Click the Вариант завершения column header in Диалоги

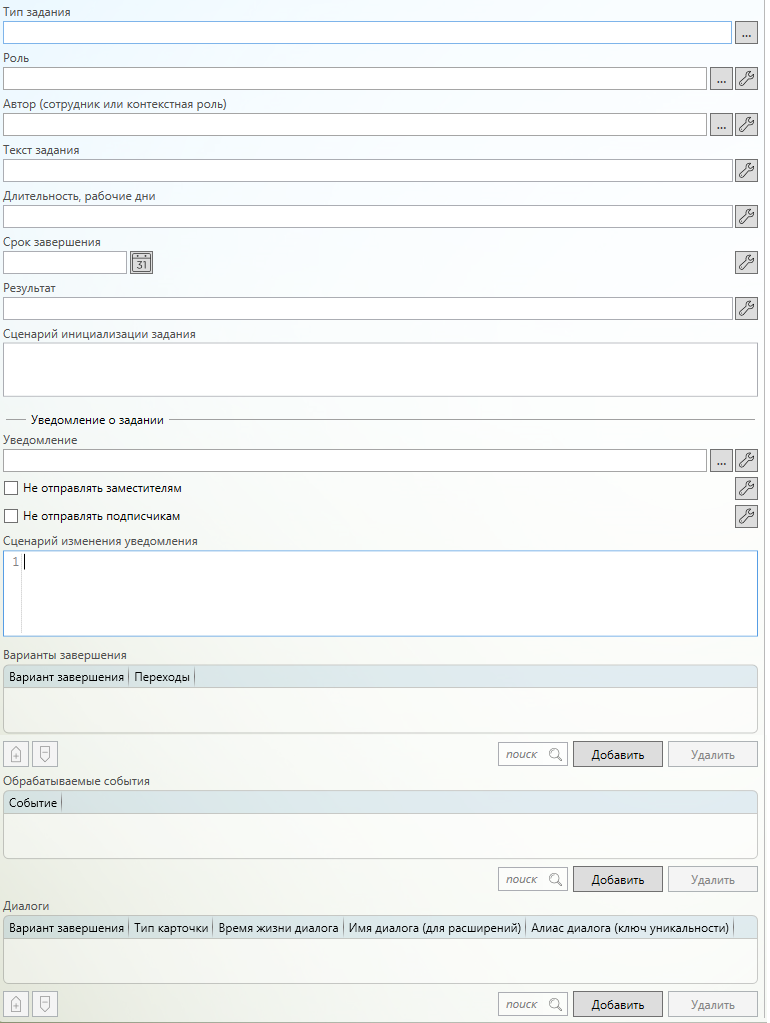pyautogui.click(x=67, y=928)
